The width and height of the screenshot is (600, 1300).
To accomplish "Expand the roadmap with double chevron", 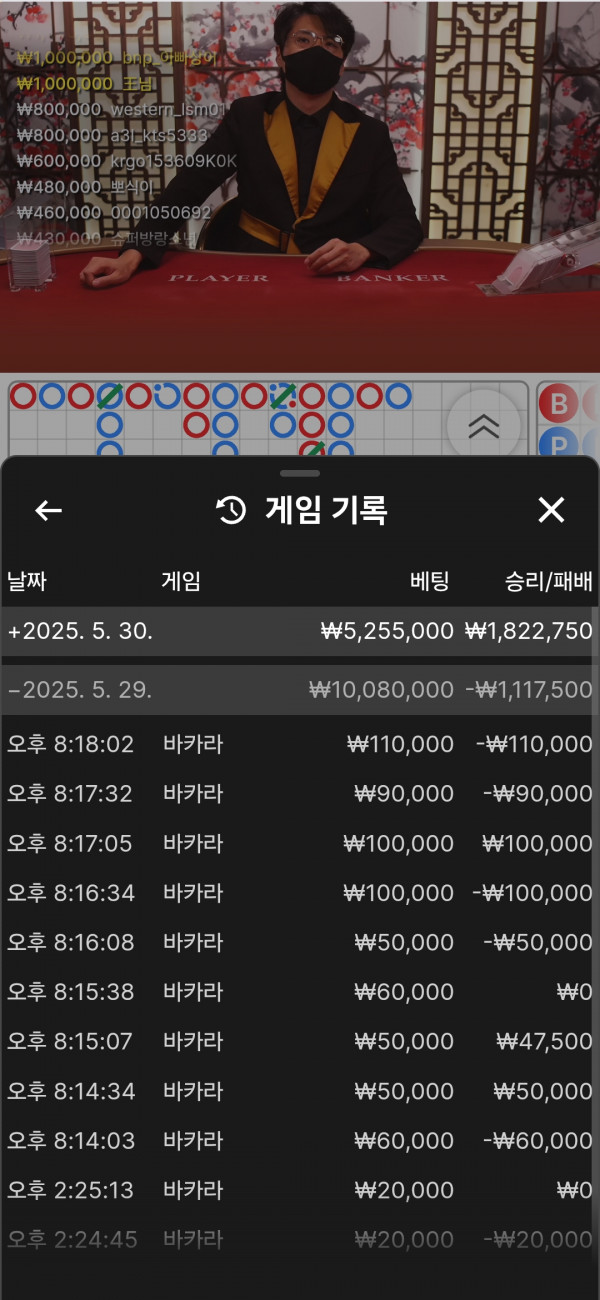I will tap(484, 426).
